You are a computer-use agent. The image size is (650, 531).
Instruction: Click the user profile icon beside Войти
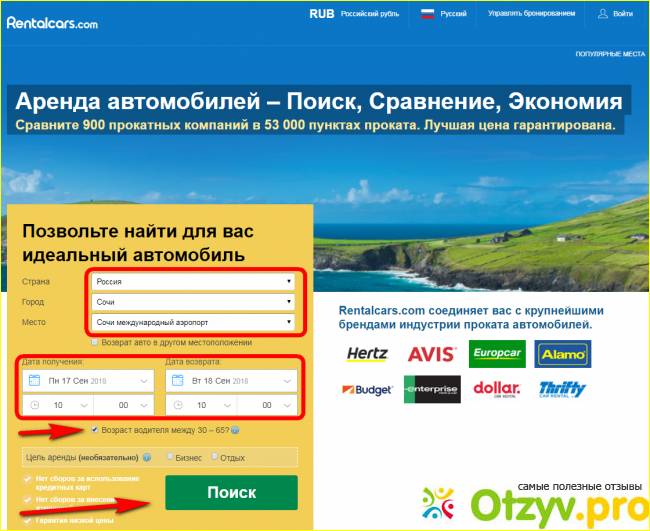(x=602, y=14)
